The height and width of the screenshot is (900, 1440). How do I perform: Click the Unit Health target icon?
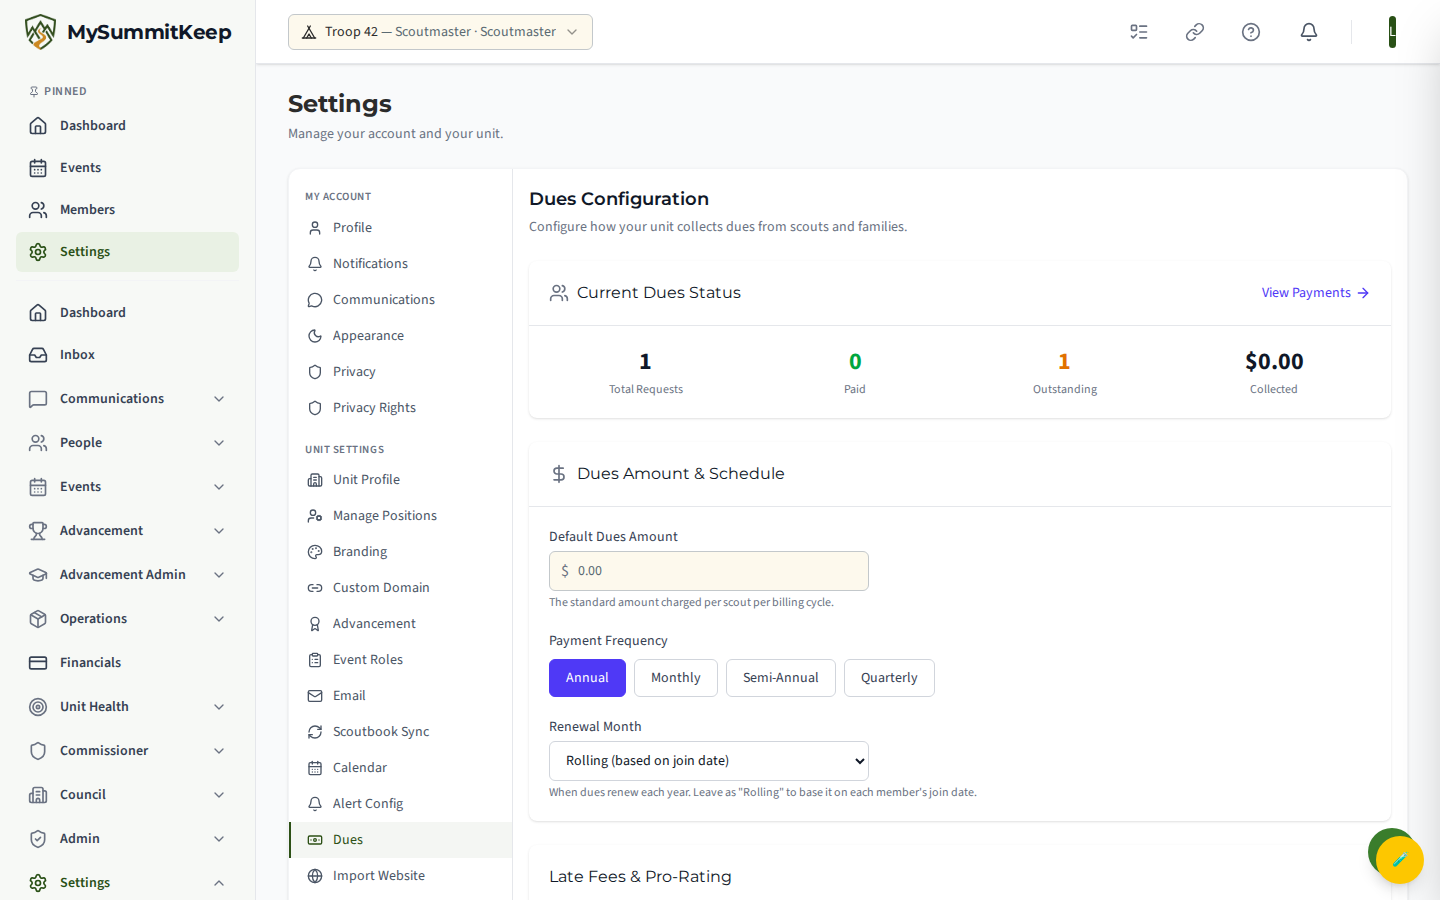pos(38,707)
